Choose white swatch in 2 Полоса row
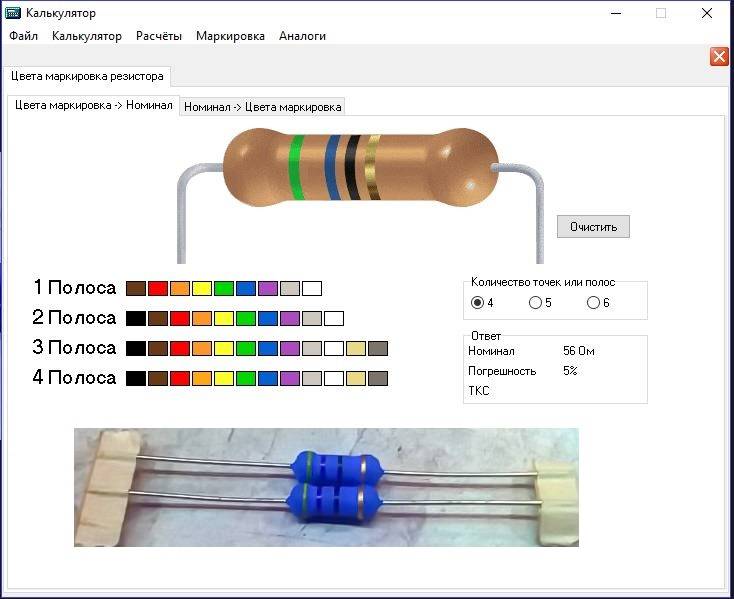This screenshot has height=599, width=734. pyautogui.click(x=334, y=318)
